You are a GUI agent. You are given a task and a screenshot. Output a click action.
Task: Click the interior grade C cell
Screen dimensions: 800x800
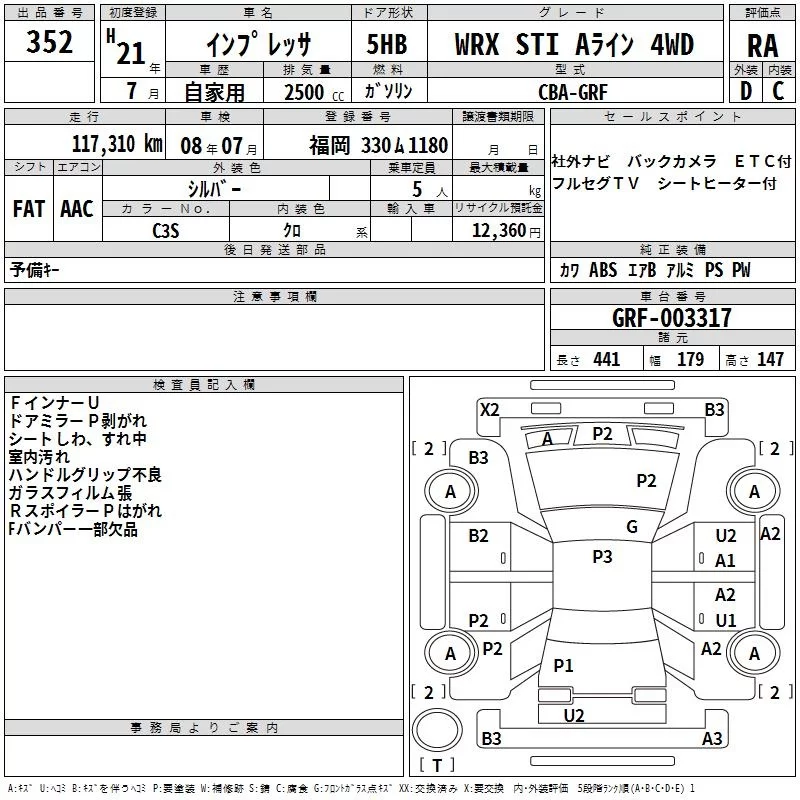[779, 91]
